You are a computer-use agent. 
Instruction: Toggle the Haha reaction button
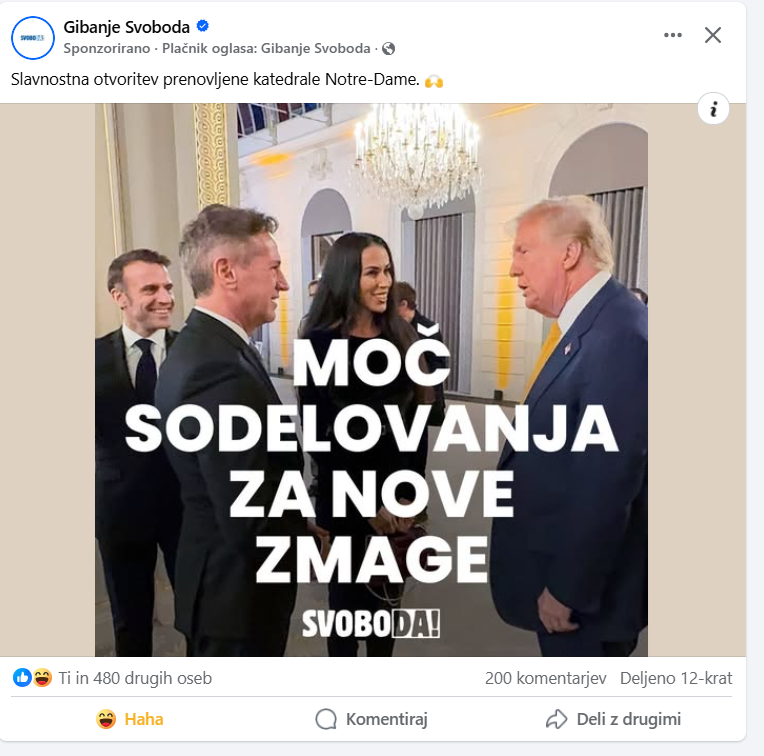[x=130, y=719]
